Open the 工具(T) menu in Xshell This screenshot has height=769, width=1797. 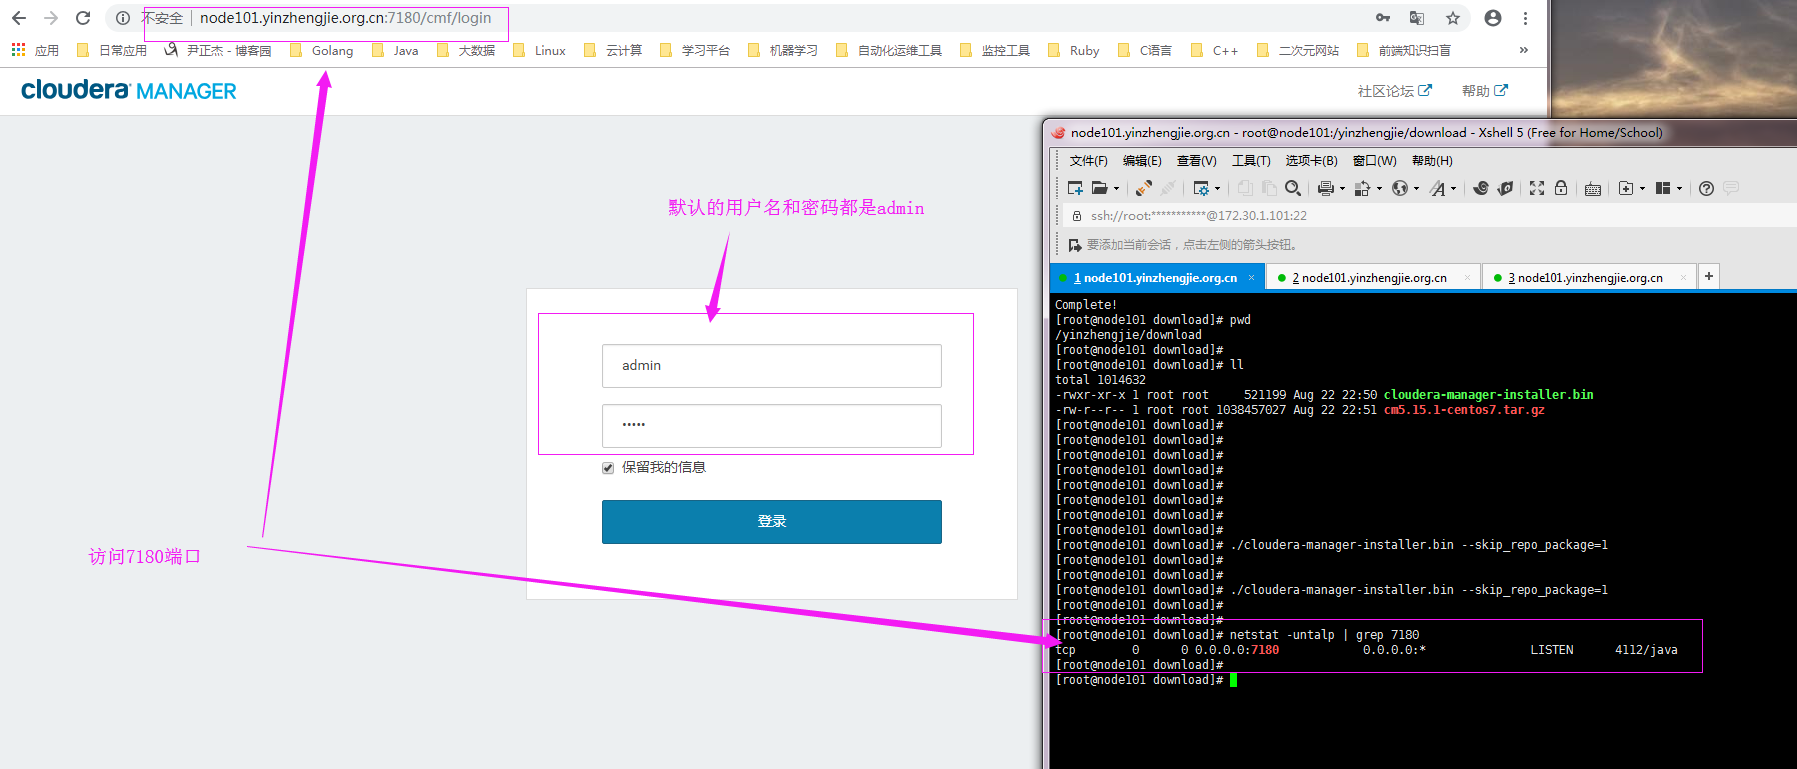click(x=1251, y=161)
